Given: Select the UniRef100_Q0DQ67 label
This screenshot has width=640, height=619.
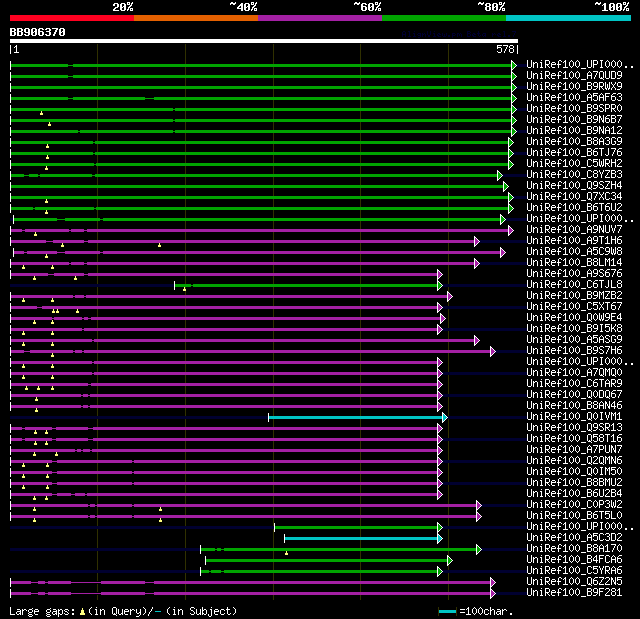Looking at the screenshot, I should [x=574, y=395].
